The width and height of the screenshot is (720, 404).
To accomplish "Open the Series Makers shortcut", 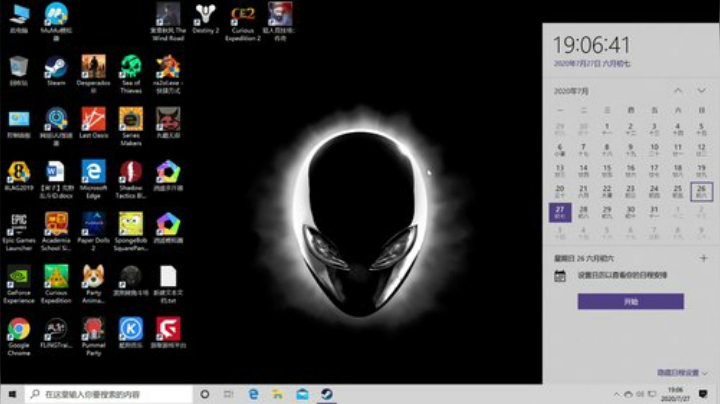I will coord(131,126).
